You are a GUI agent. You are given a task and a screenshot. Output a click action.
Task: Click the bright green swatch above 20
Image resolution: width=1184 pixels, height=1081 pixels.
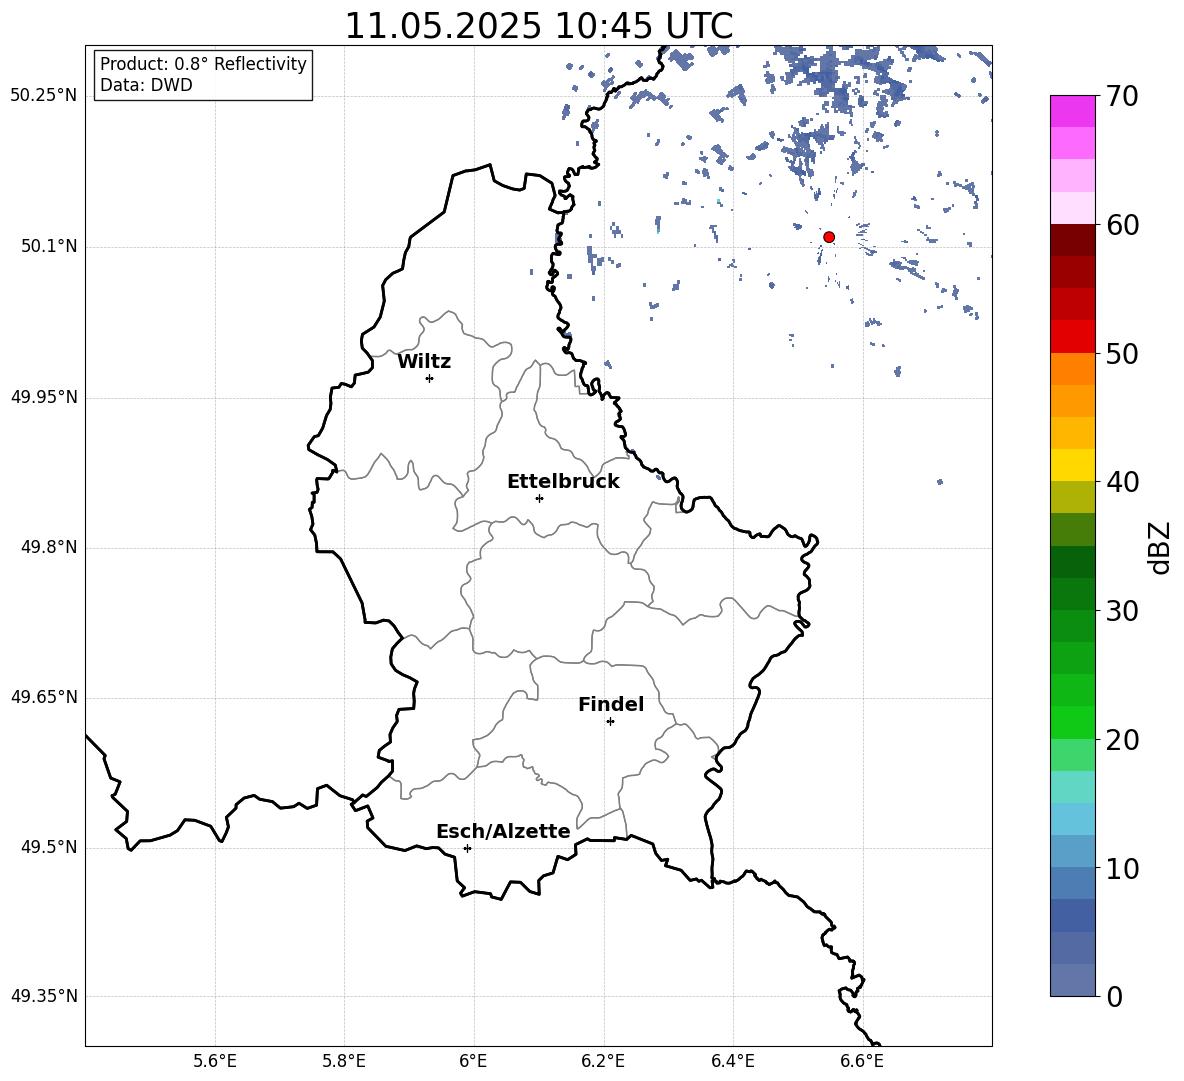(1073, 722)
